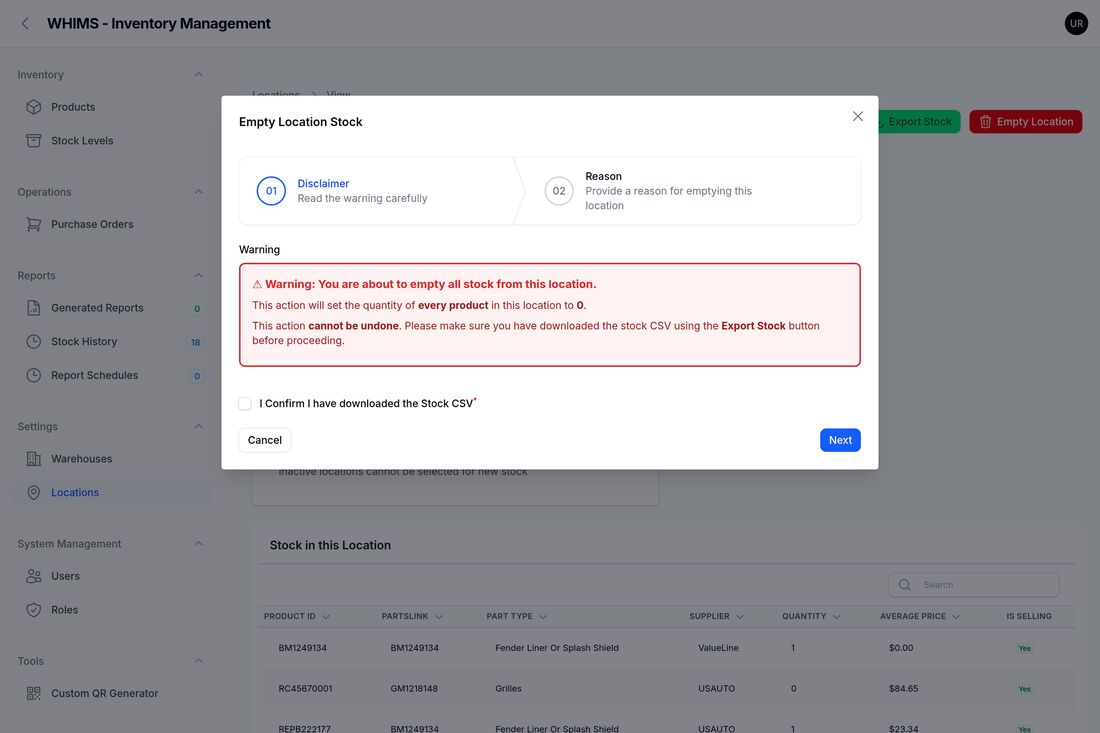Collapse the Operations sidebar section

pyautogui.click(x=199, y=191)
